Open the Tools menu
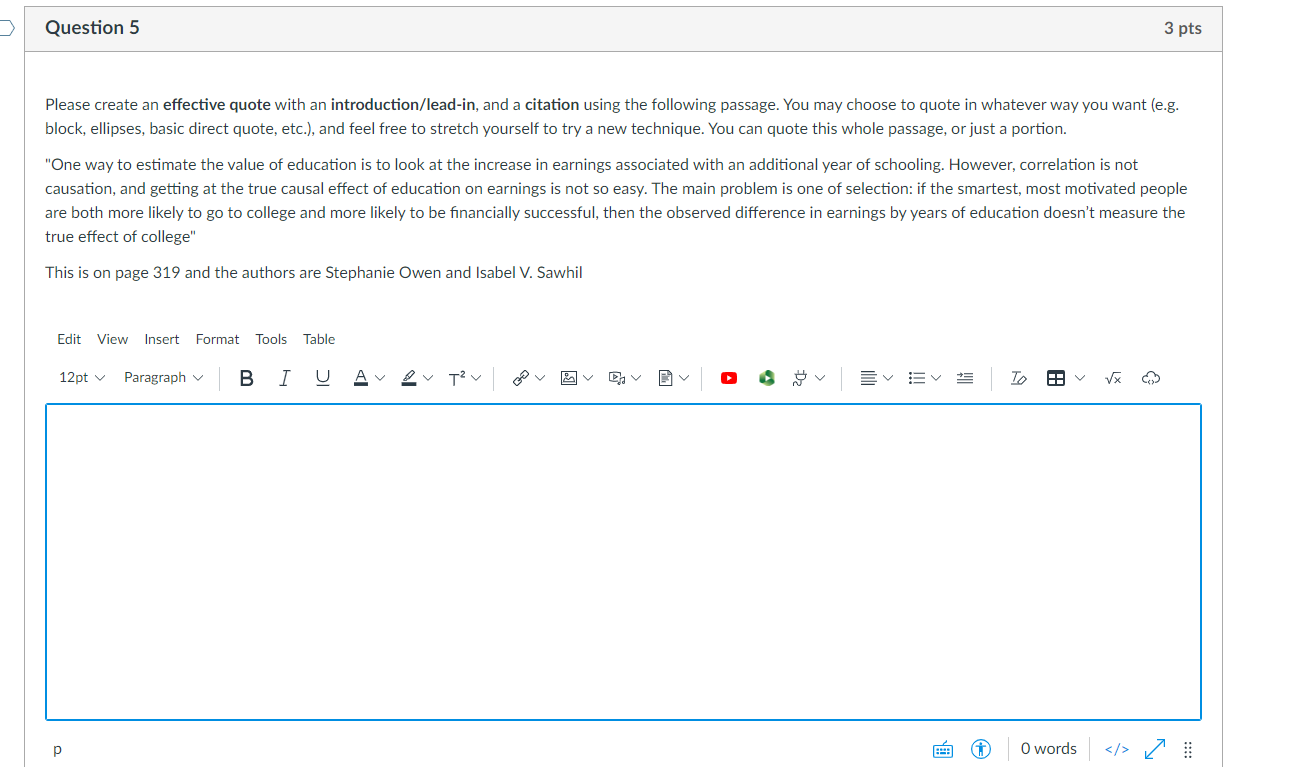This screenshot has height=767, width=1299. (x=271, y=339)
